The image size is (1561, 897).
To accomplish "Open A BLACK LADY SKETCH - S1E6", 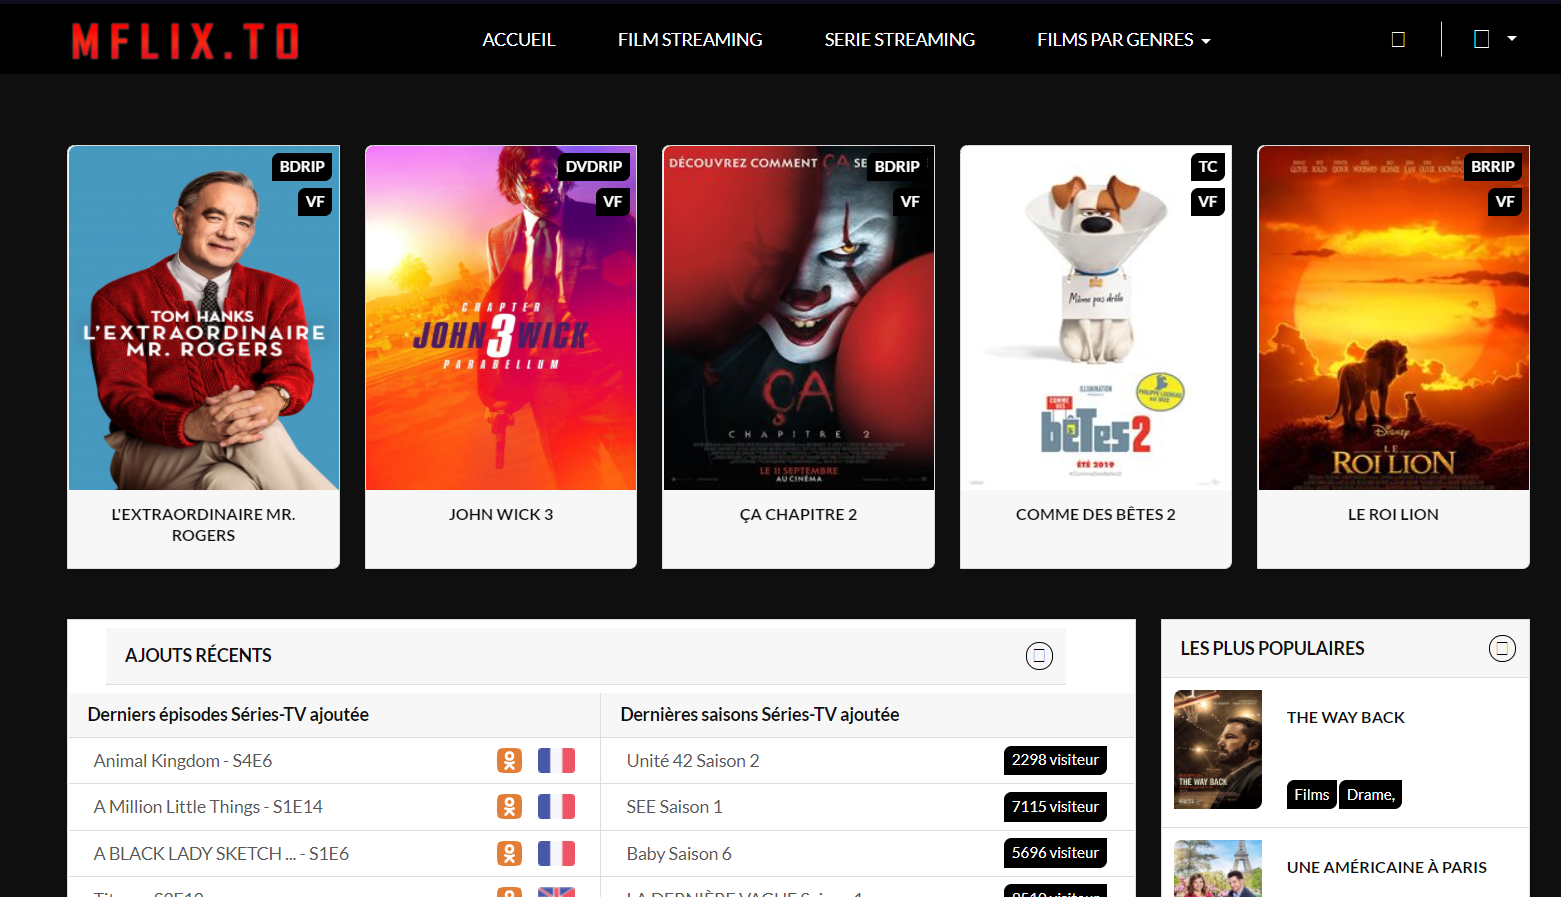I will (x=221, y=854).
